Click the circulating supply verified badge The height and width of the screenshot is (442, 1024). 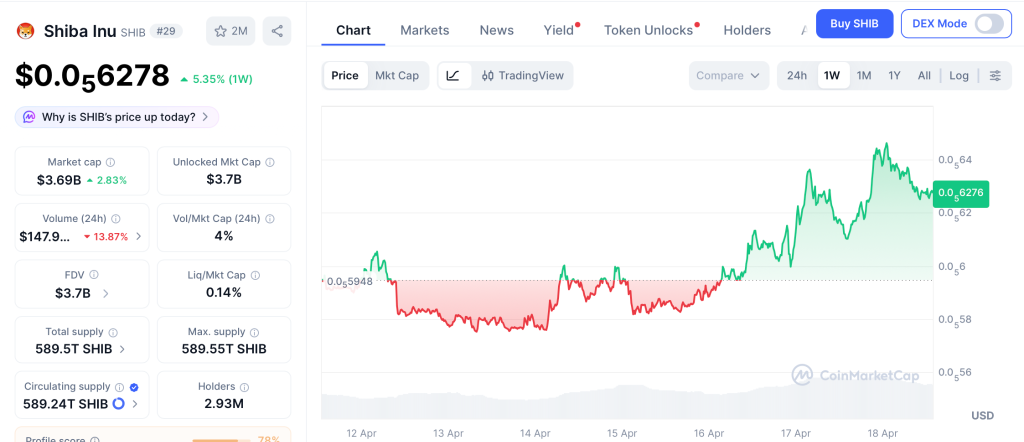point(134,386)
